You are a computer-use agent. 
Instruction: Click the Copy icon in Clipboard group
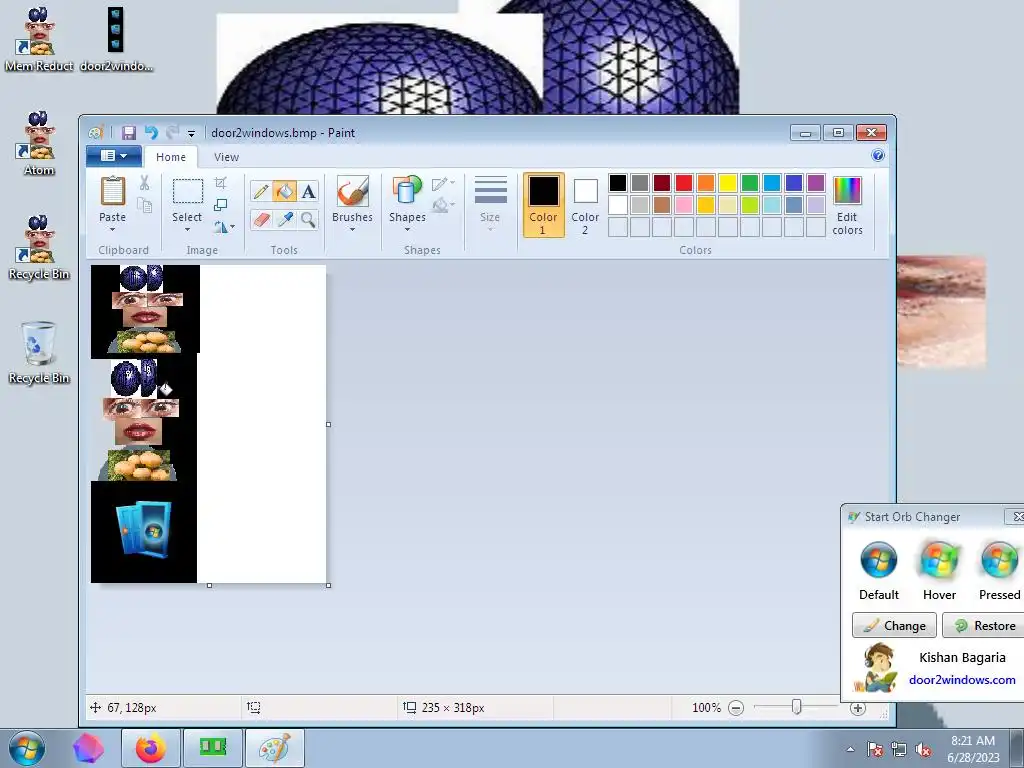pos(144,206)
